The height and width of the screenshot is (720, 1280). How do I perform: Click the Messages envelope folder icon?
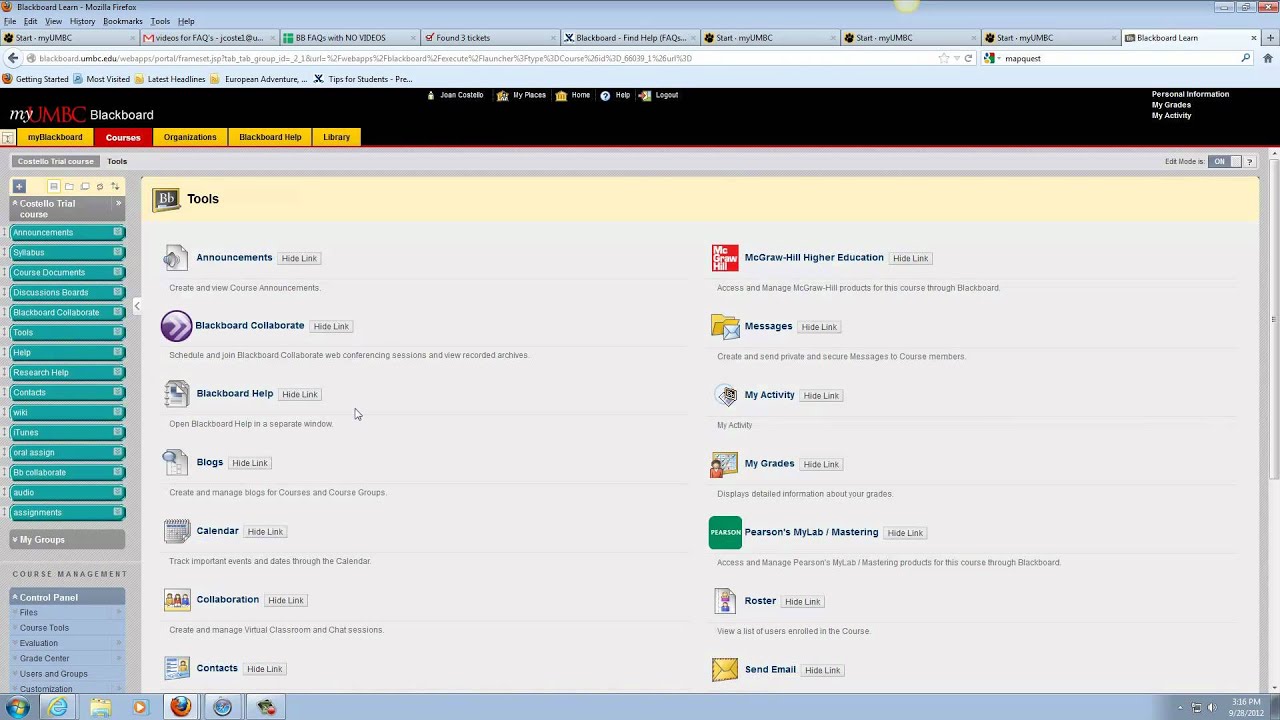(725, 326)
